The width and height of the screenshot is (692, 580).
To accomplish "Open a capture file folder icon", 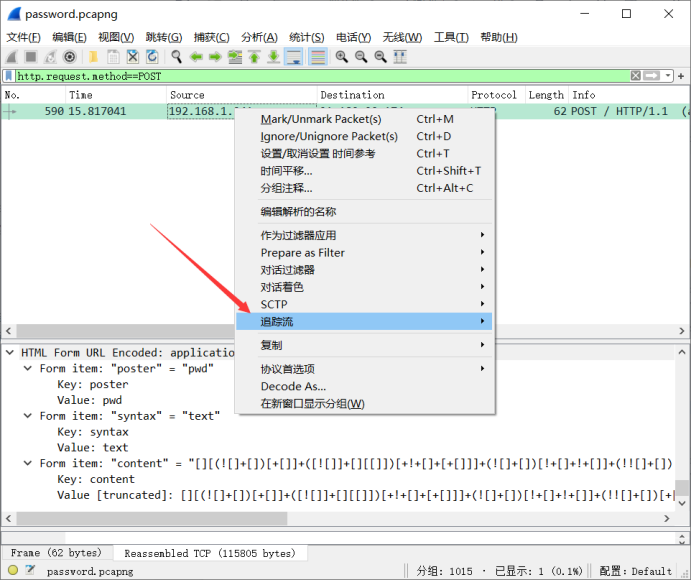I will [93, 57].
